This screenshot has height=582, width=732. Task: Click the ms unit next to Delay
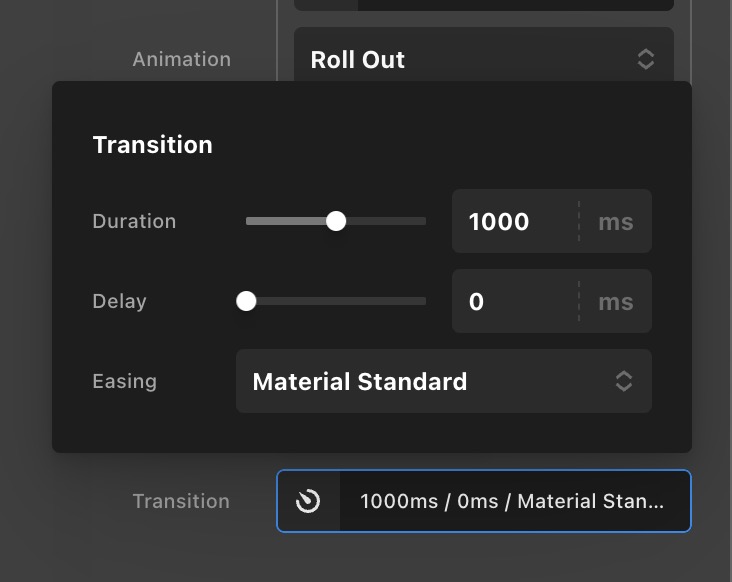click(615, 301)
